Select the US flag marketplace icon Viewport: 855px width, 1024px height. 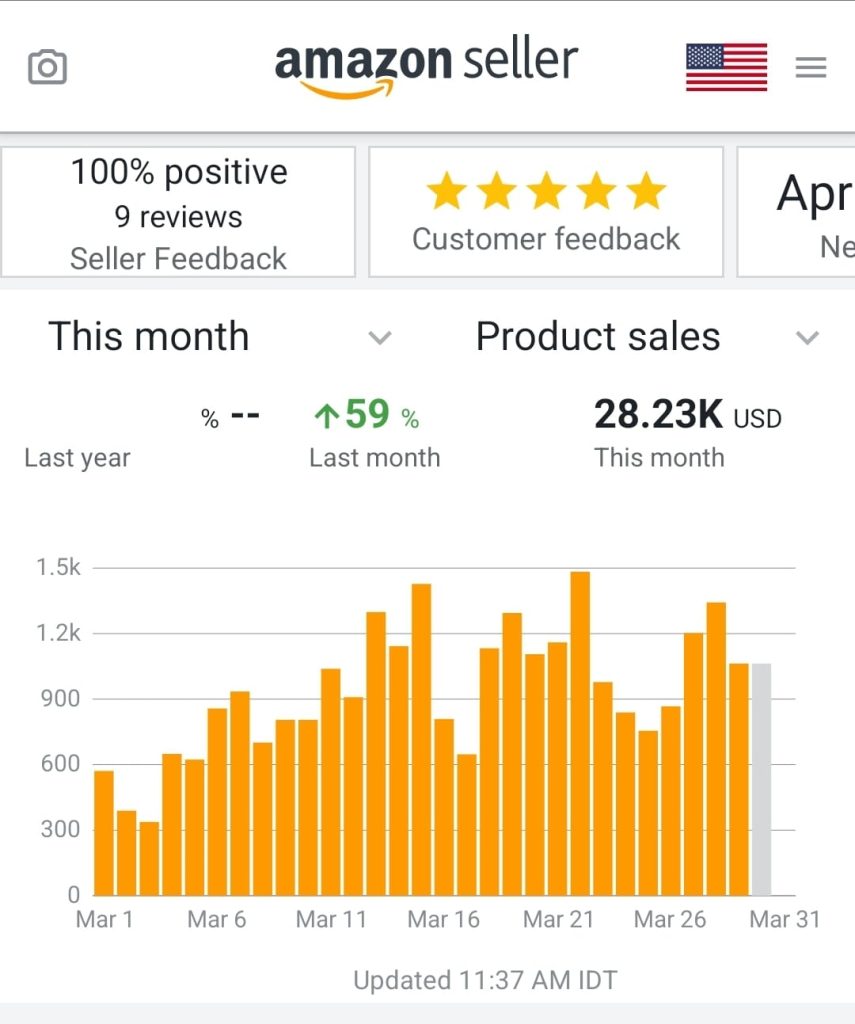[x=726, y=67]
